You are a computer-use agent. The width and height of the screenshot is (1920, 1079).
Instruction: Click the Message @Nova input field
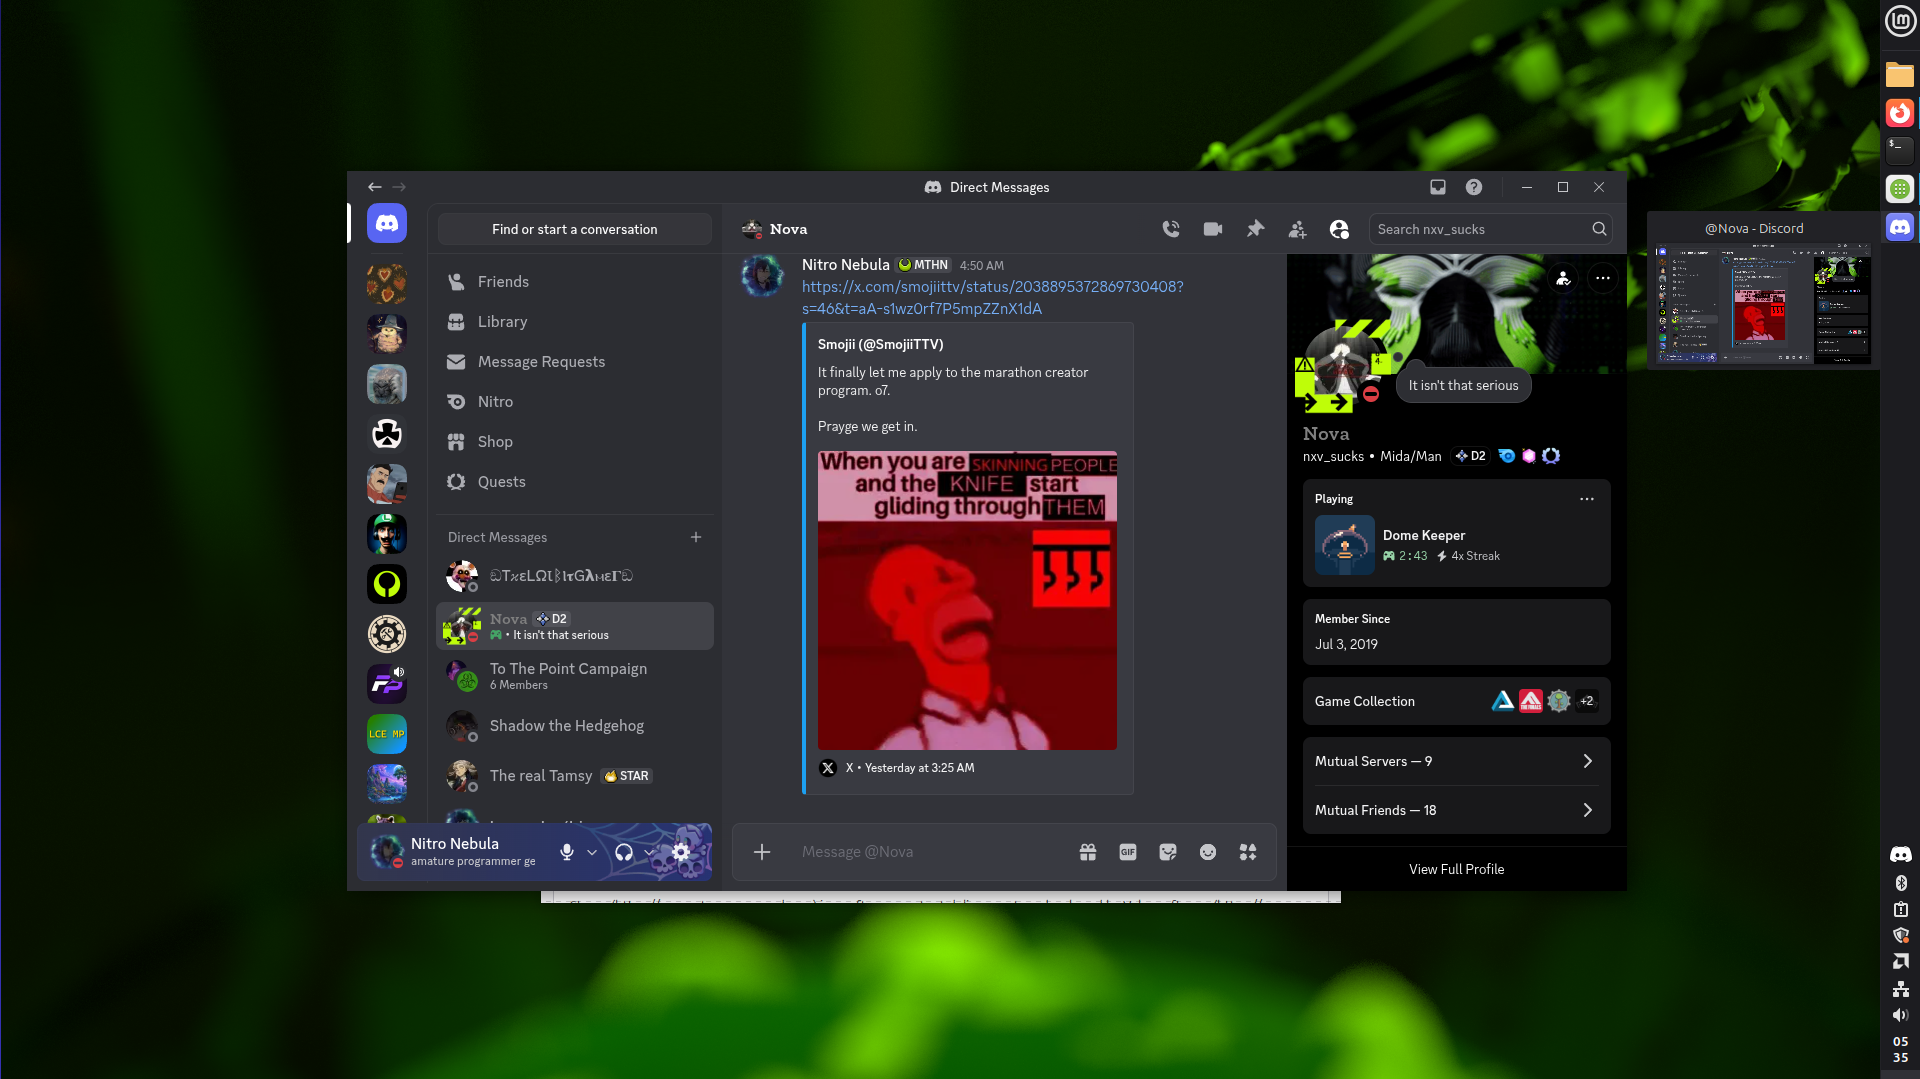click(x=930, y=852)
